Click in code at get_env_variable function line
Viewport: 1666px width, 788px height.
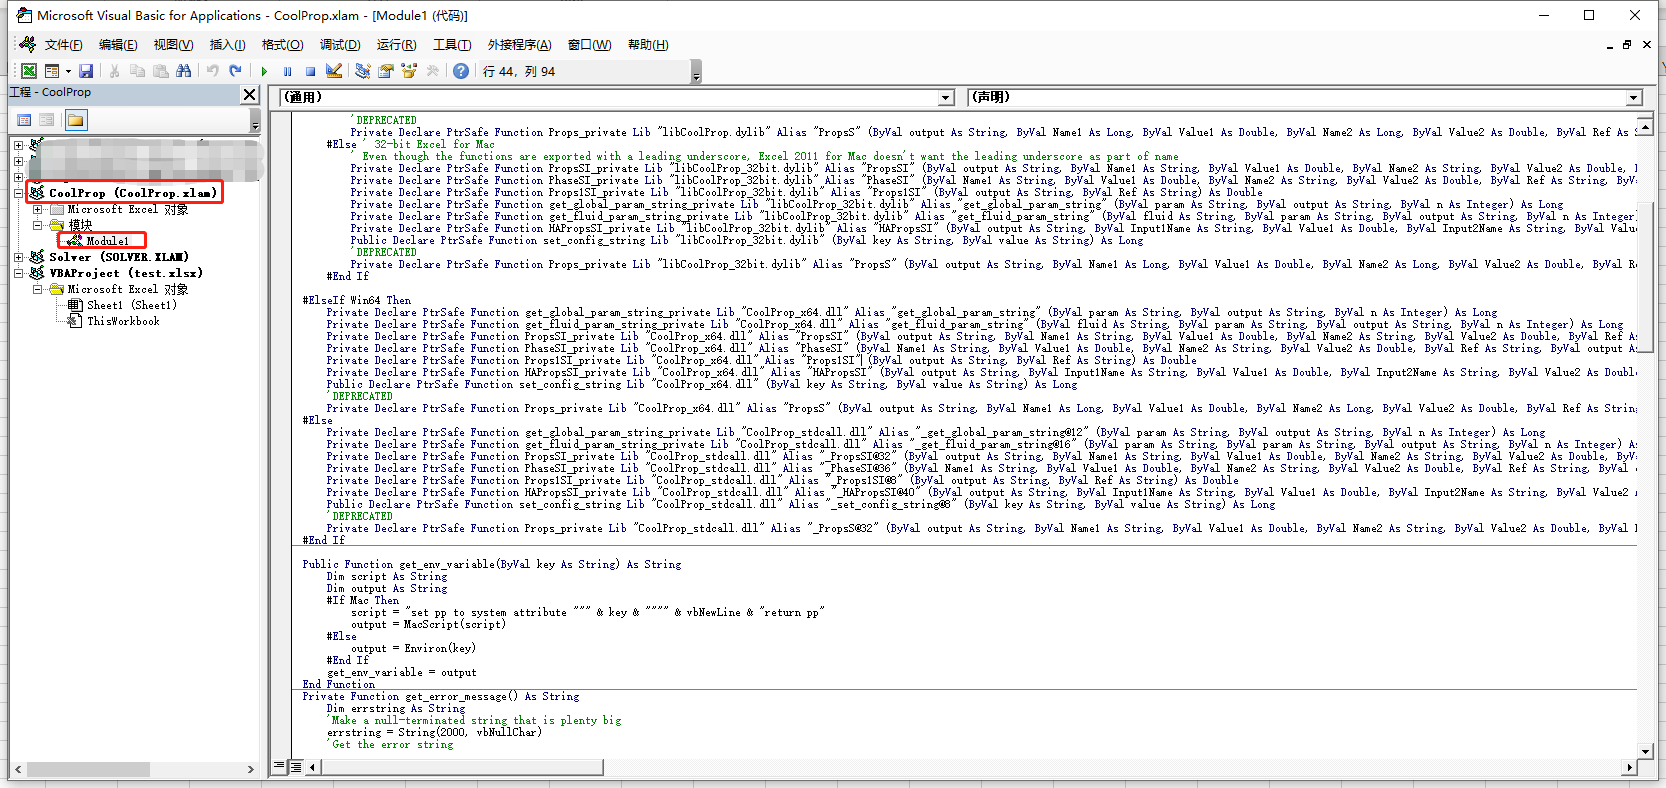click(x=492, y=564)
